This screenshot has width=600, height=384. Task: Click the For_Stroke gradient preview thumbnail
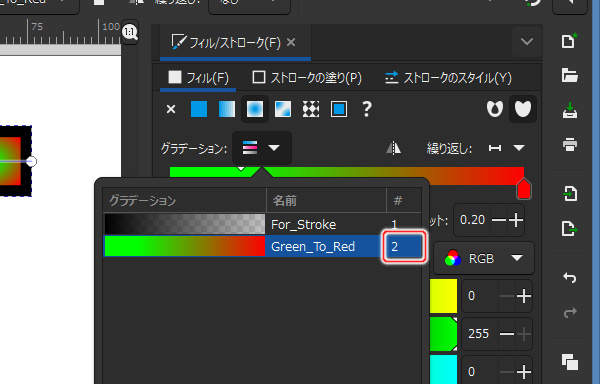(x=184, y=224)
